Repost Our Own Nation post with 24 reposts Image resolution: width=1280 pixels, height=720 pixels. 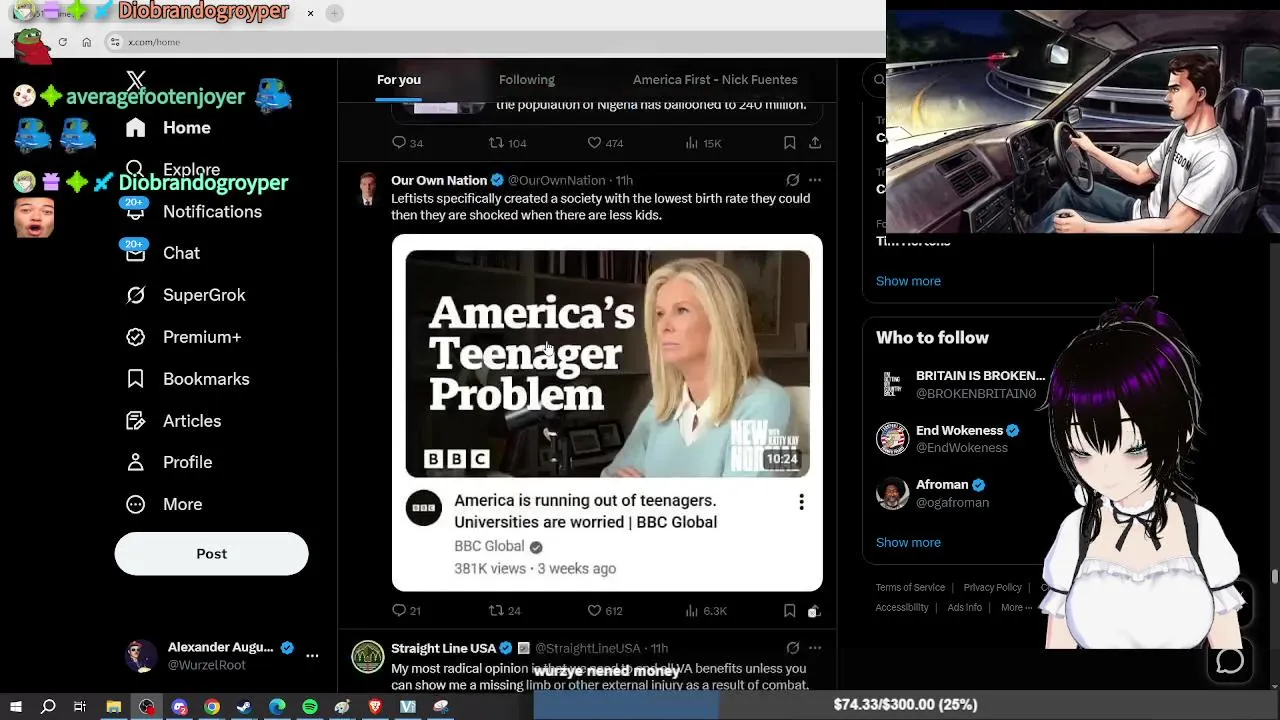(505, 610)
